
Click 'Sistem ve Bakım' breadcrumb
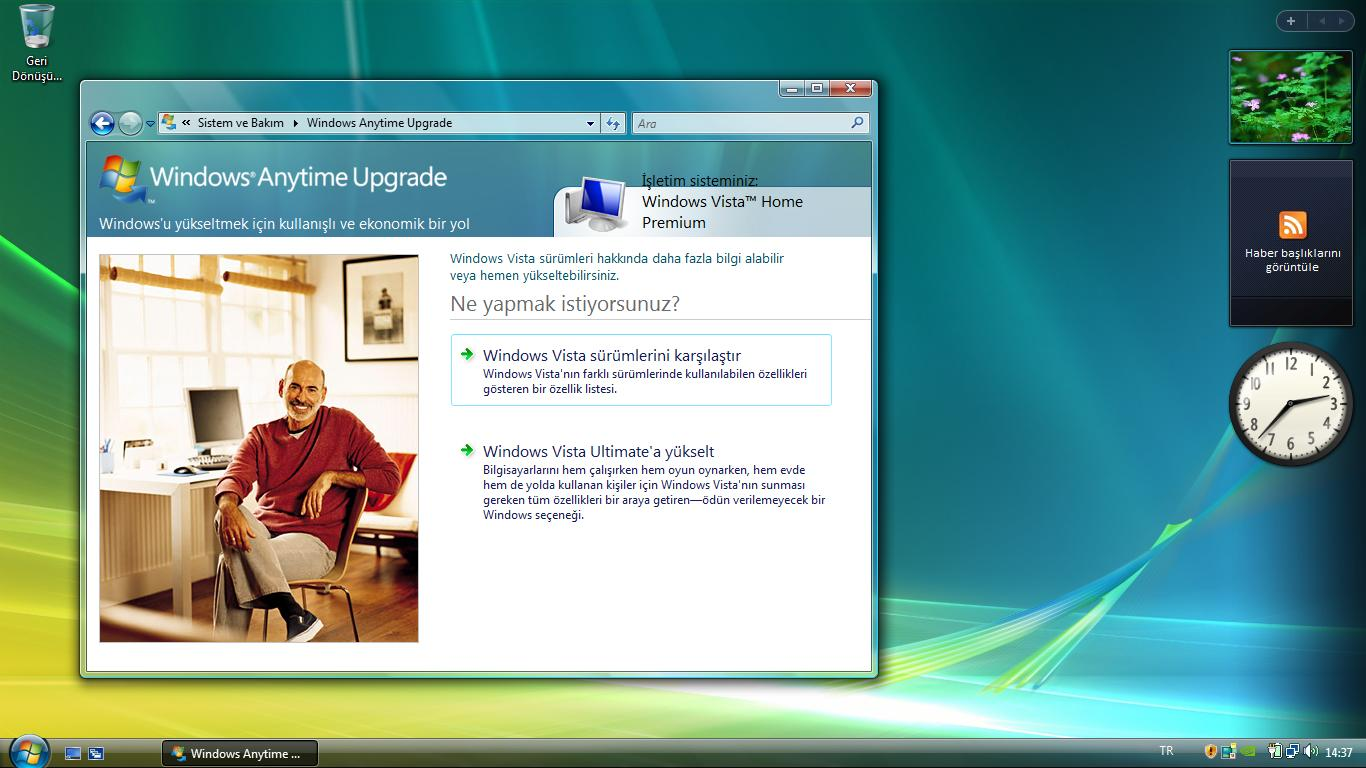[x=241, y=123]
